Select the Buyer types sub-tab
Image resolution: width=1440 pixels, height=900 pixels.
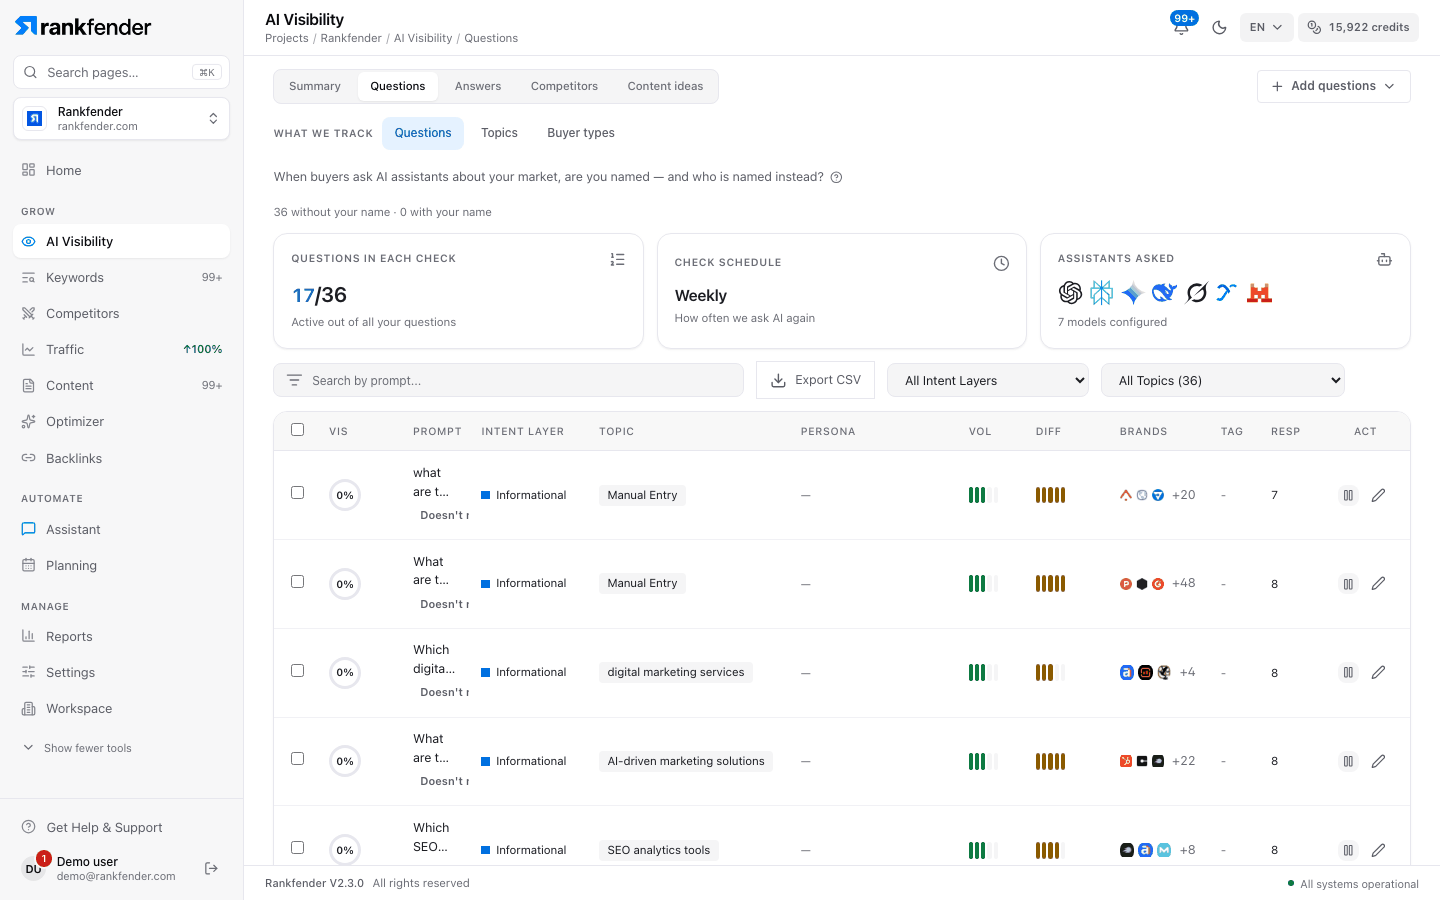581,133
